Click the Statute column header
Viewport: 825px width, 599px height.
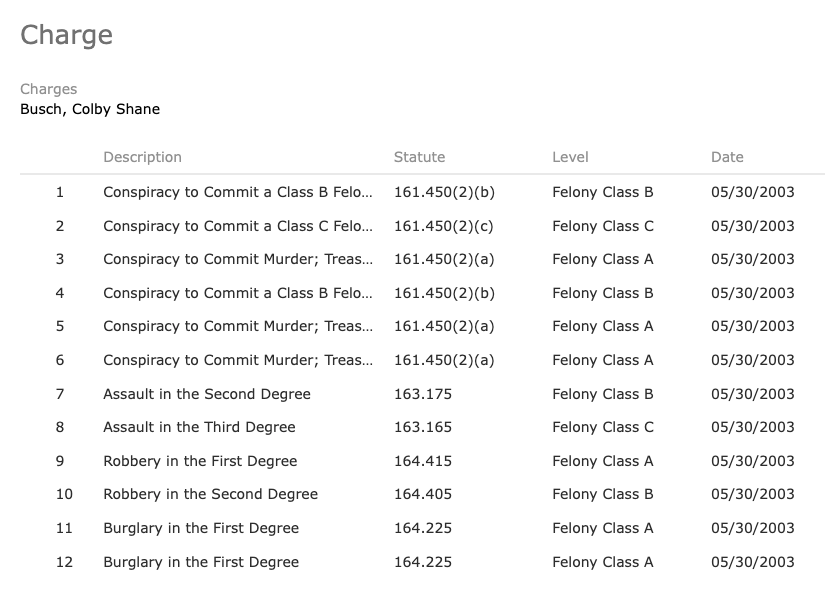point(419,157)
